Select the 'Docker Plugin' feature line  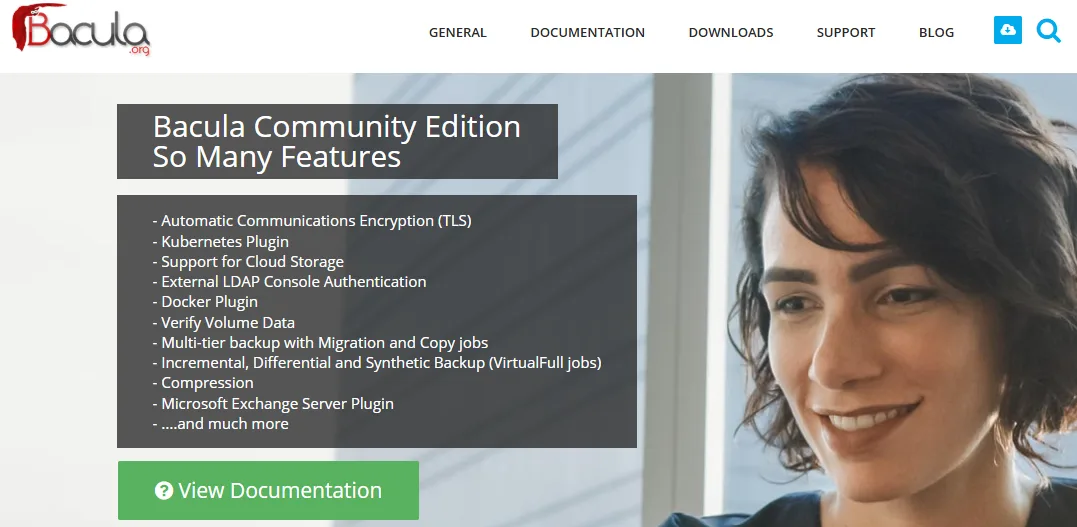[x=209, y=302]
